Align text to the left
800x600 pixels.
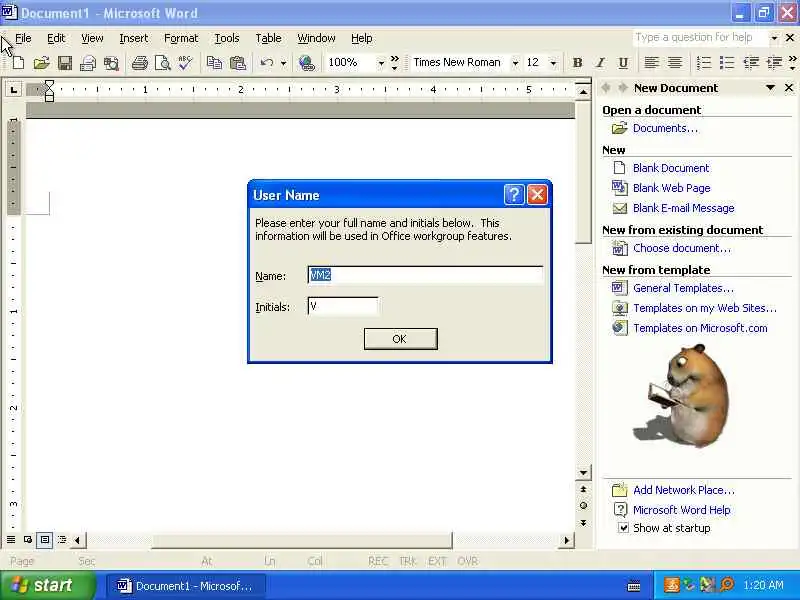pyautogui.click(x=651, y=63)
